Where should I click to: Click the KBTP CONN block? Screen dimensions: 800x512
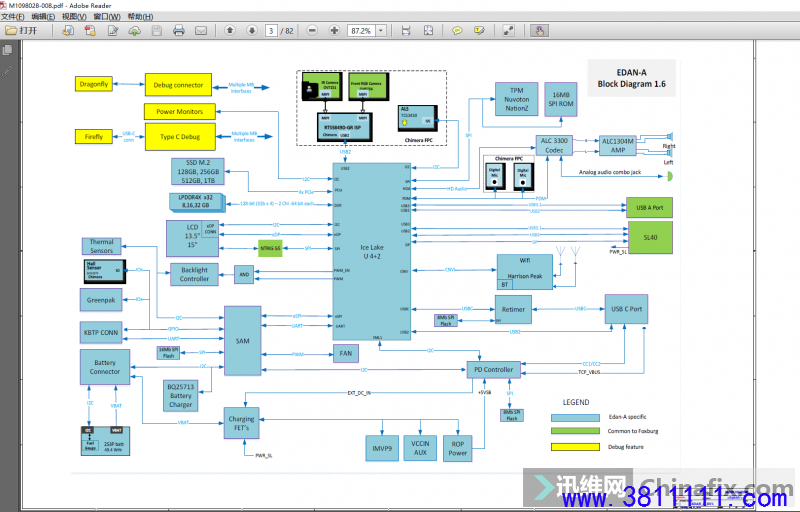[x=101, y=332]
